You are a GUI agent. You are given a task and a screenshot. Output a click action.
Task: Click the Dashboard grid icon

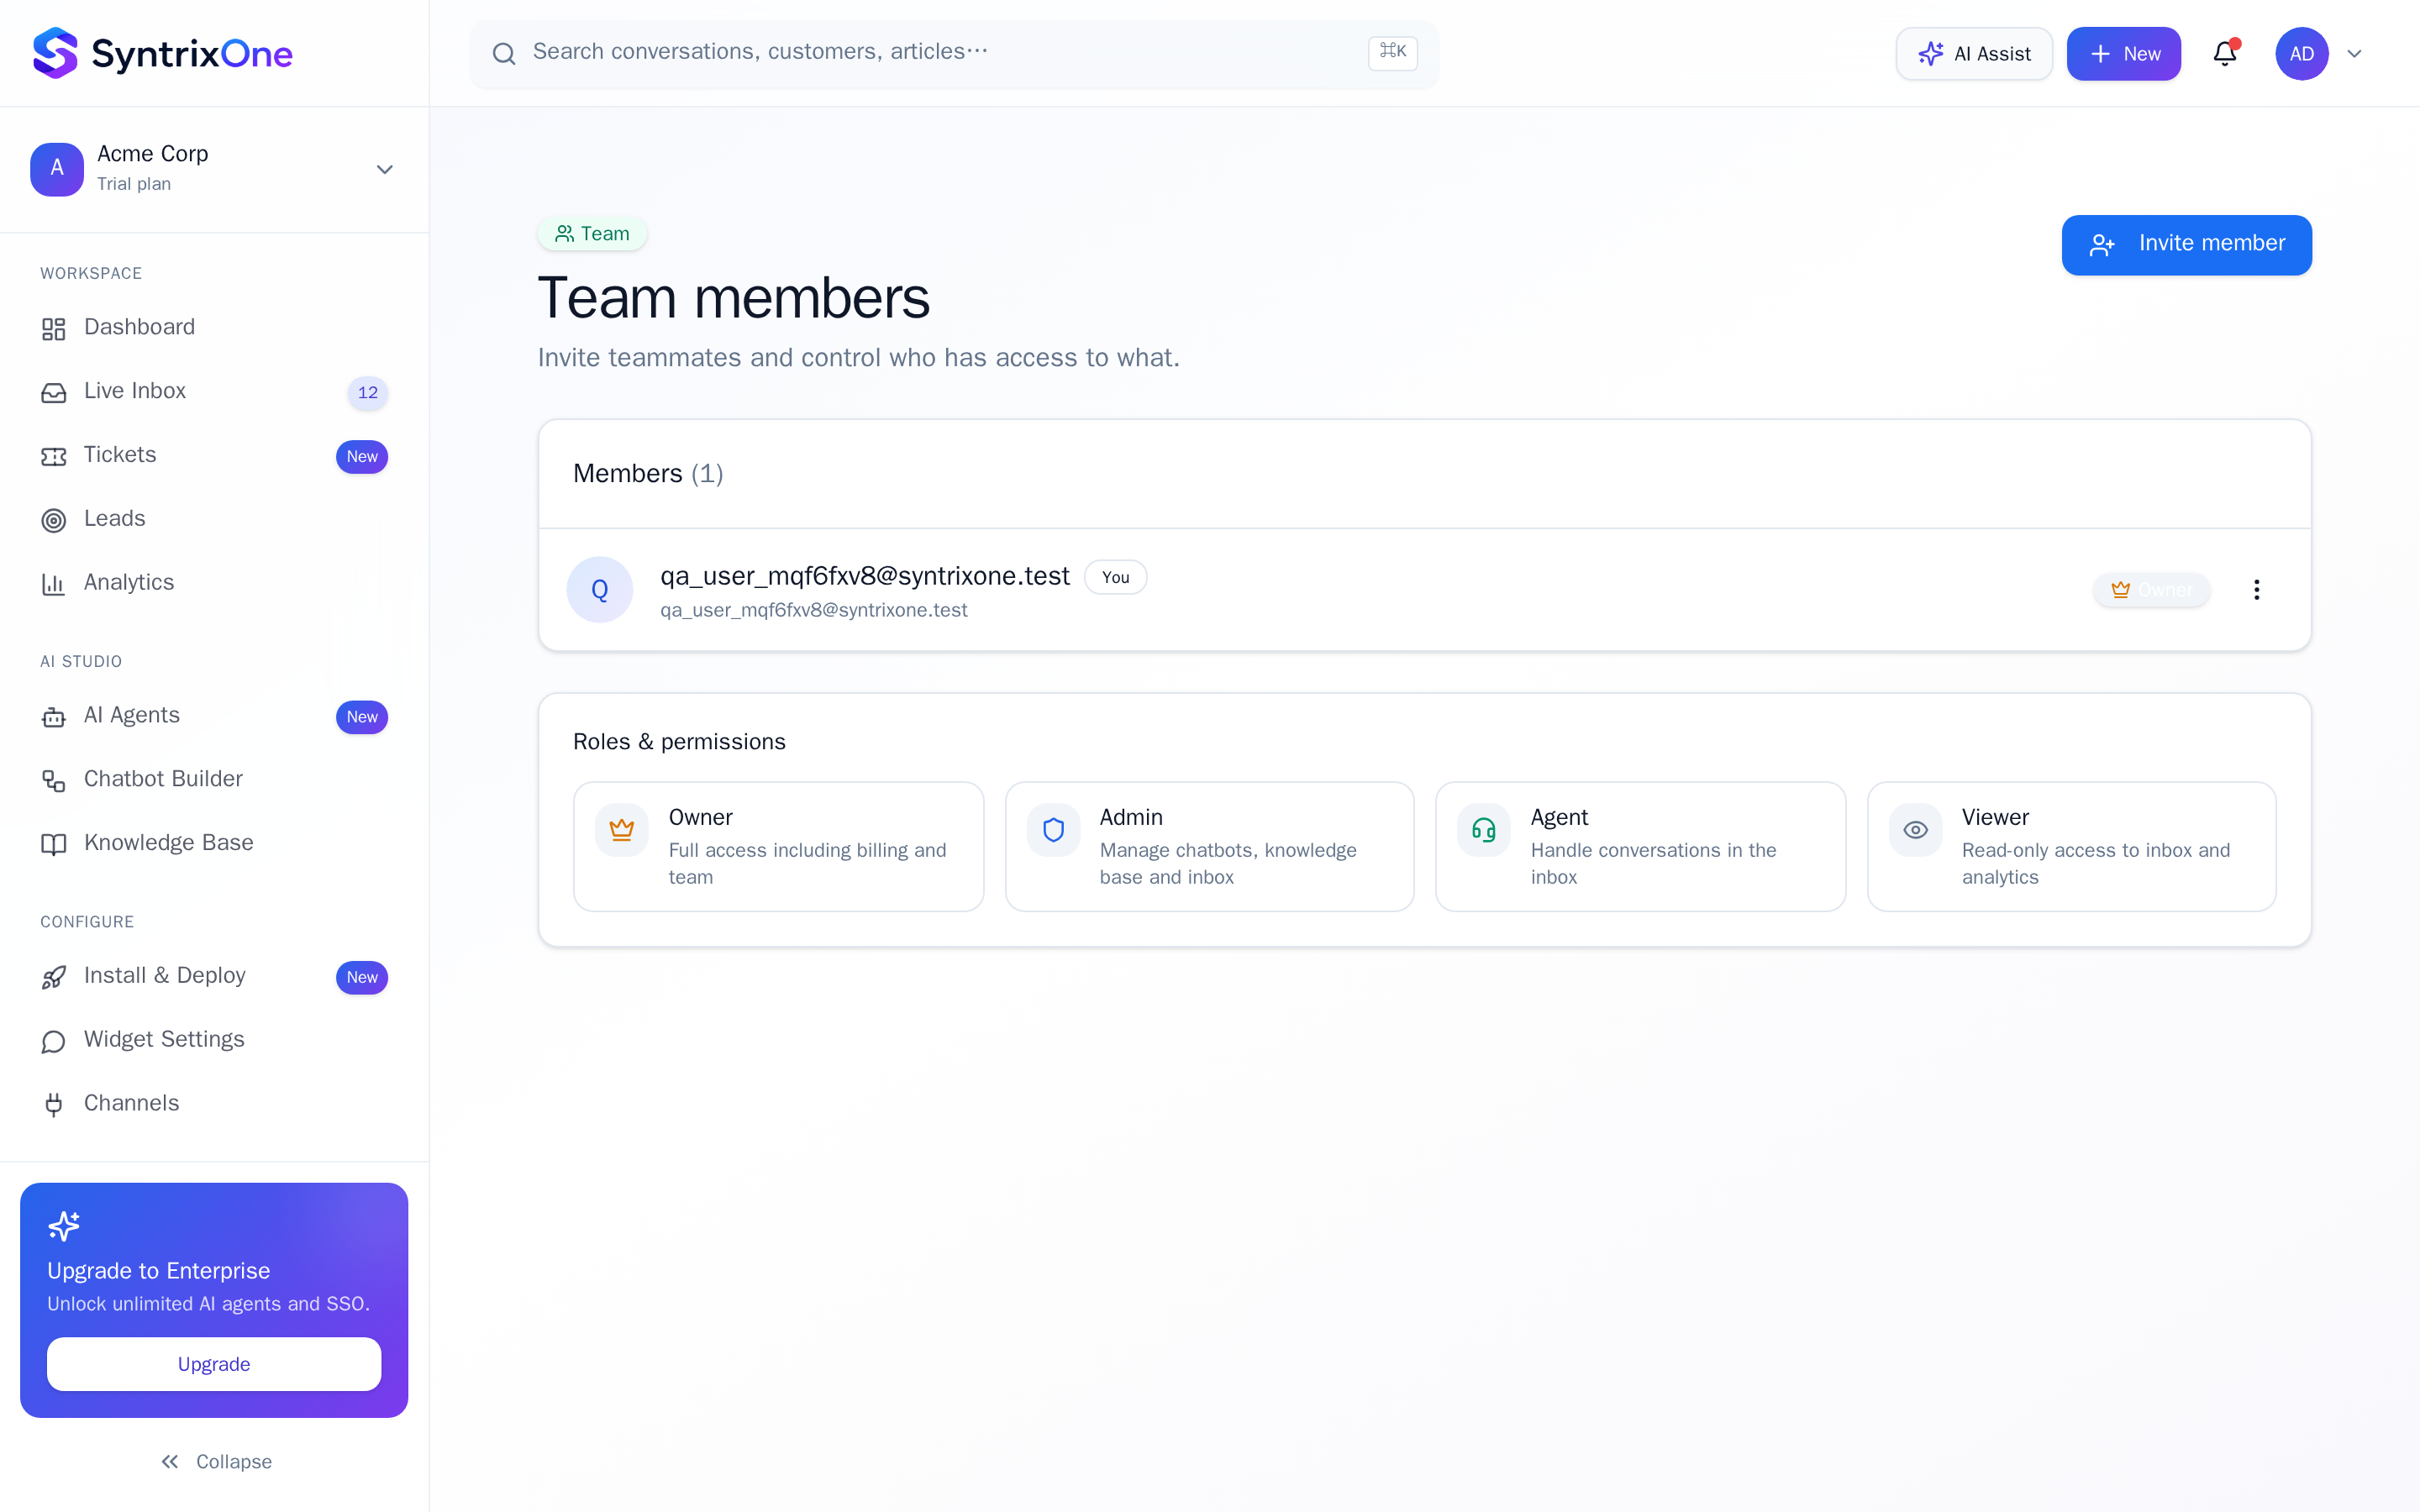coord(54,328)
